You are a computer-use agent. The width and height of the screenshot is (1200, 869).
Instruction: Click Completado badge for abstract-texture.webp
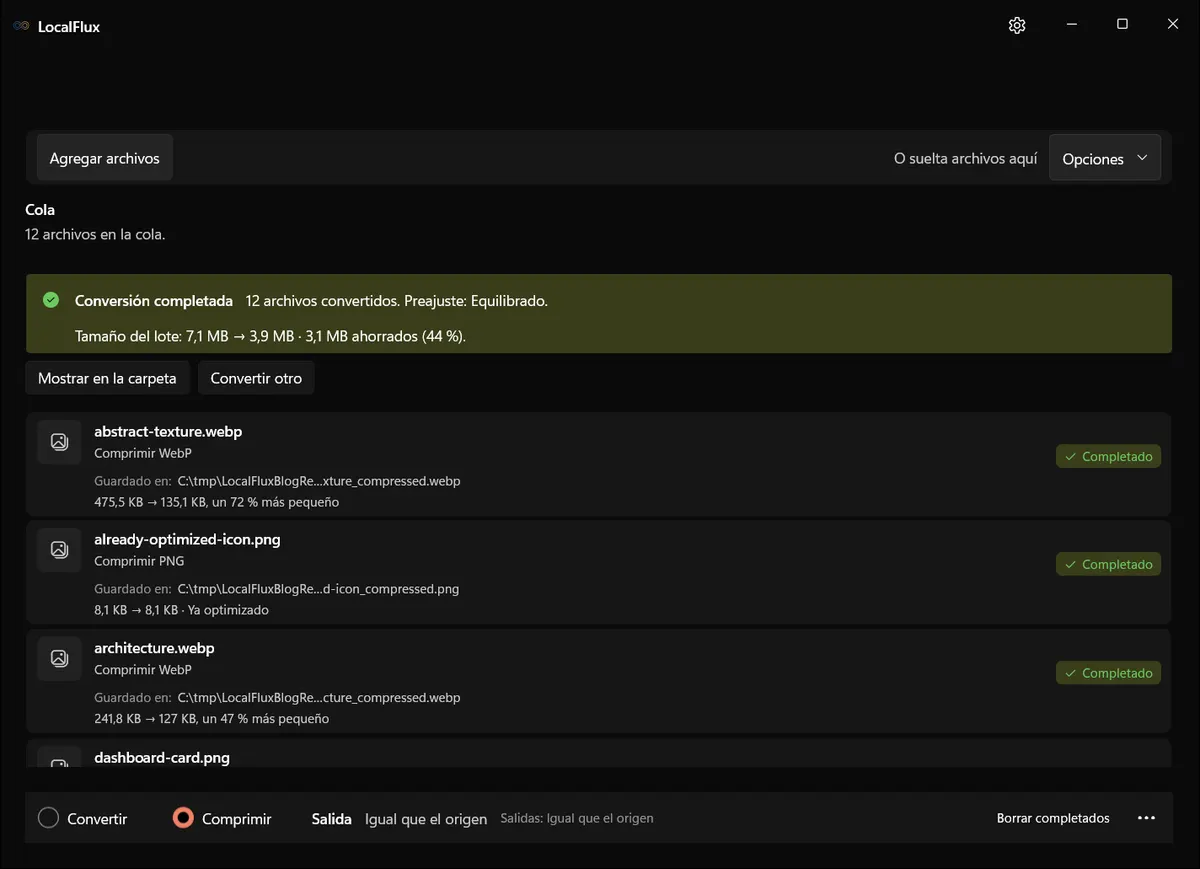pos(1108,456)
